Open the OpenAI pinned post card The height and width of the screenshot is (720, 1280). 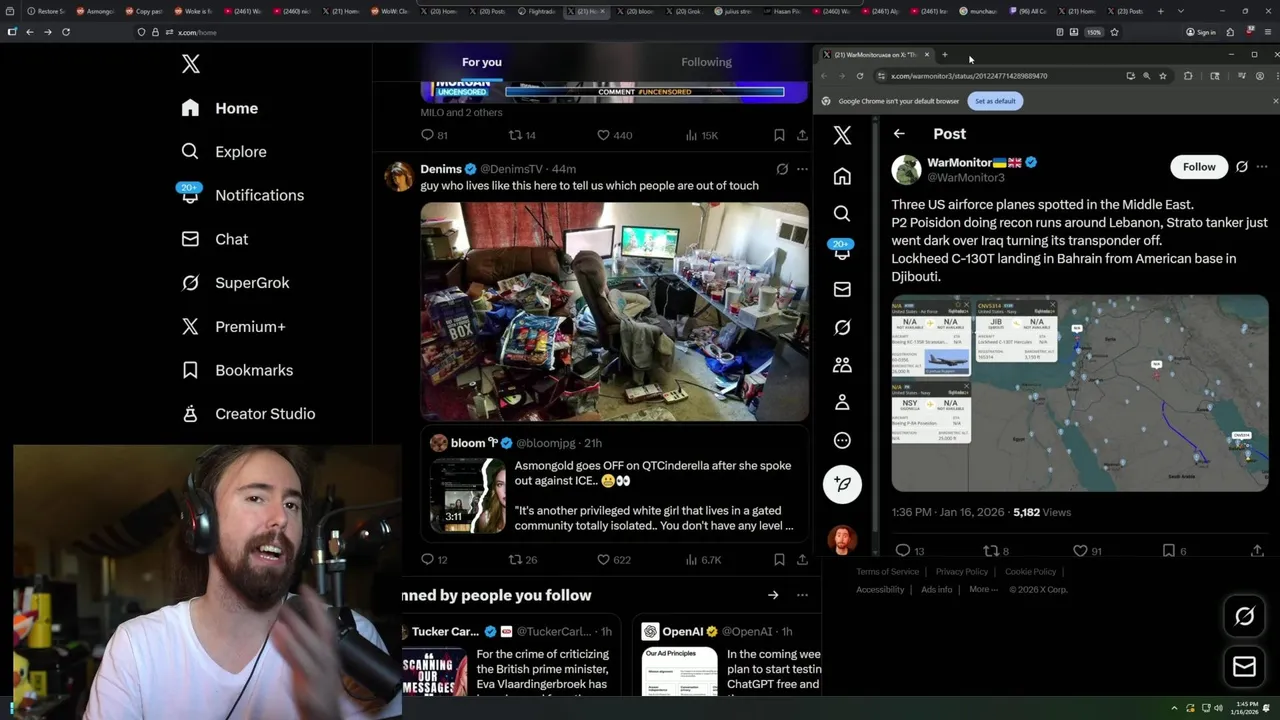coord(727,655)
